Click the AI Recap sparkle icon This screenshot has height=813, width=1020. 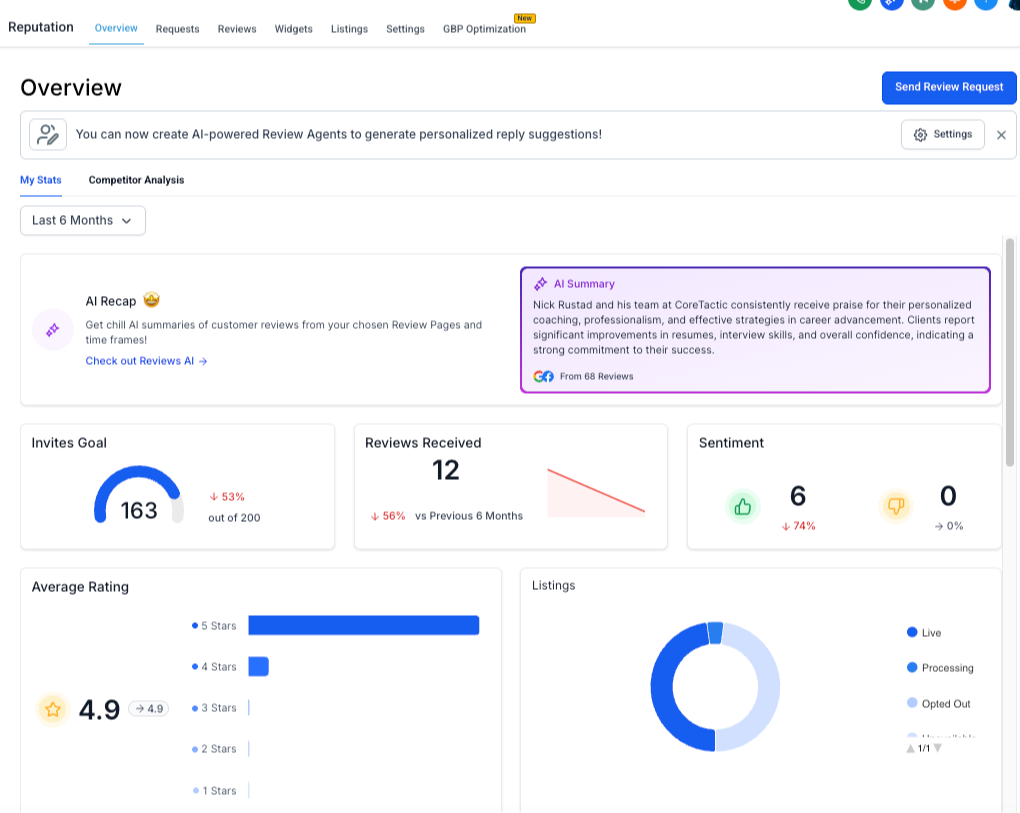53,329
